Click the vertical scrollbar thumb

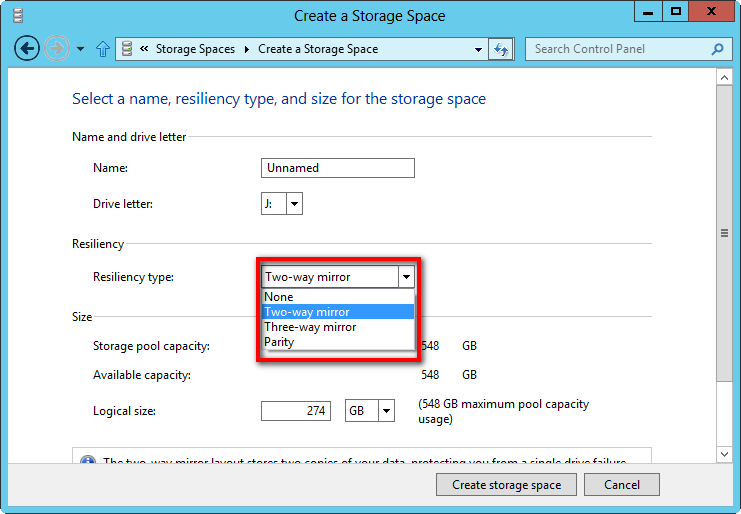tap(724, 233)
